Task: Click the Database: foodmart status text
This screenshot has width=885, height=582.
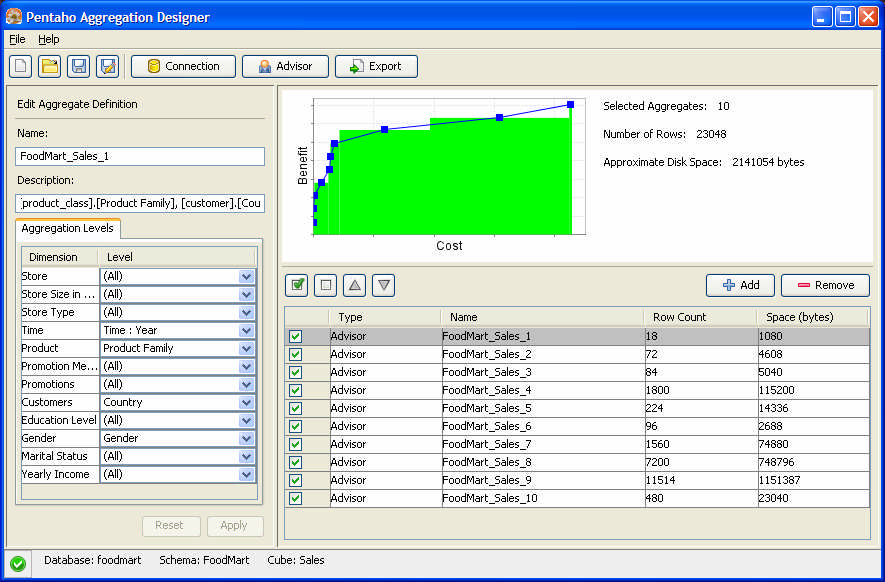Action: [93, 560]
